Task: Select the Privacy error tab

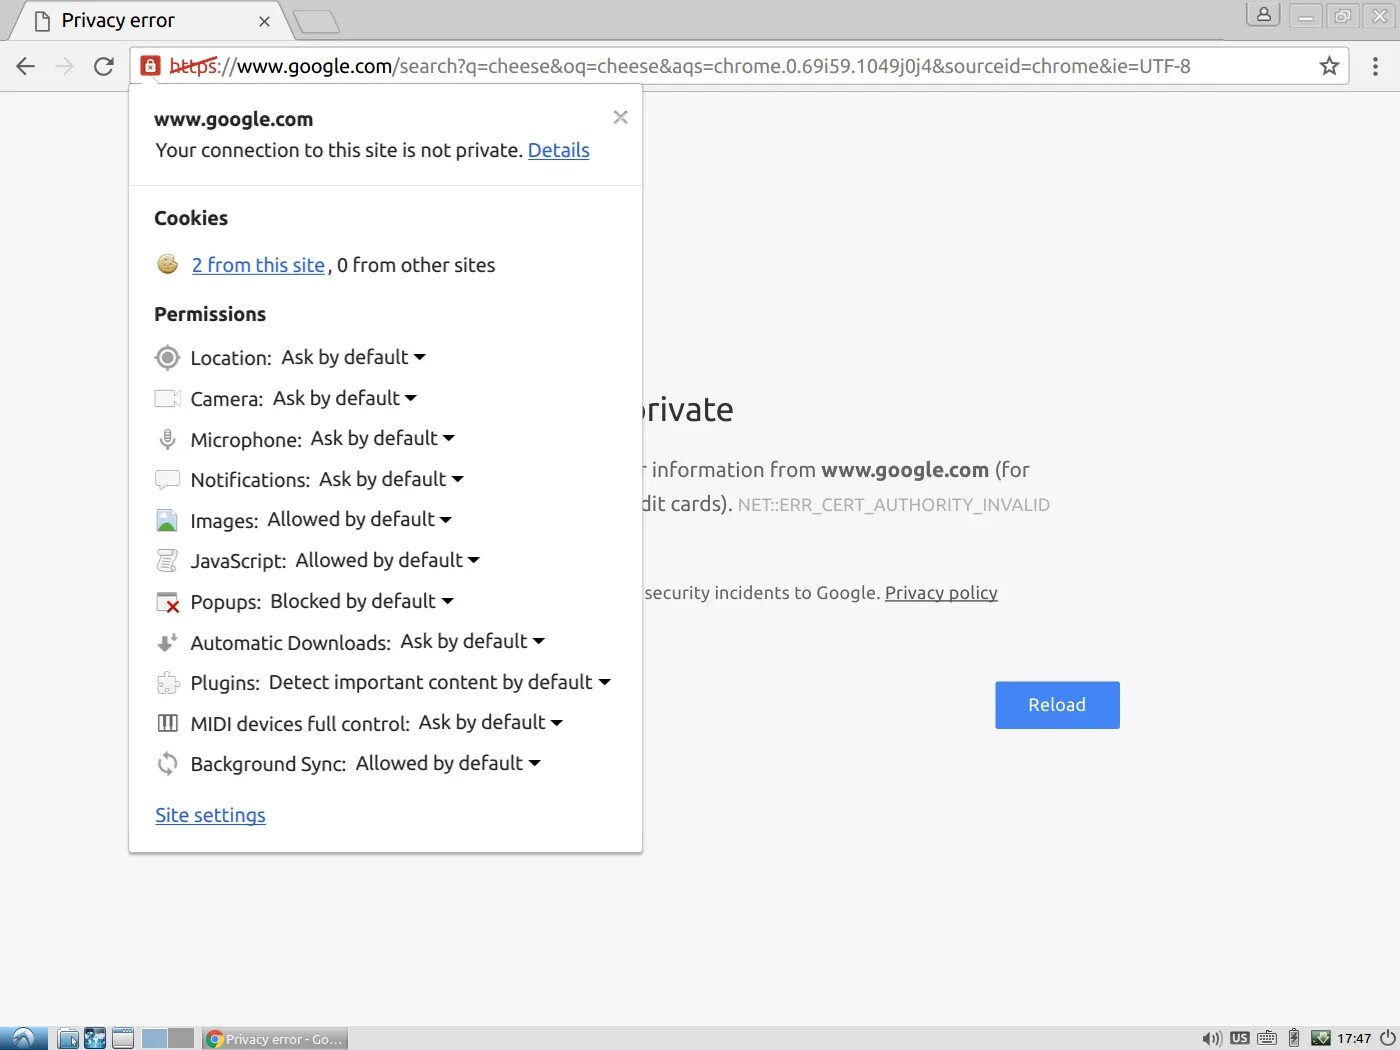Action: [150, 21]
